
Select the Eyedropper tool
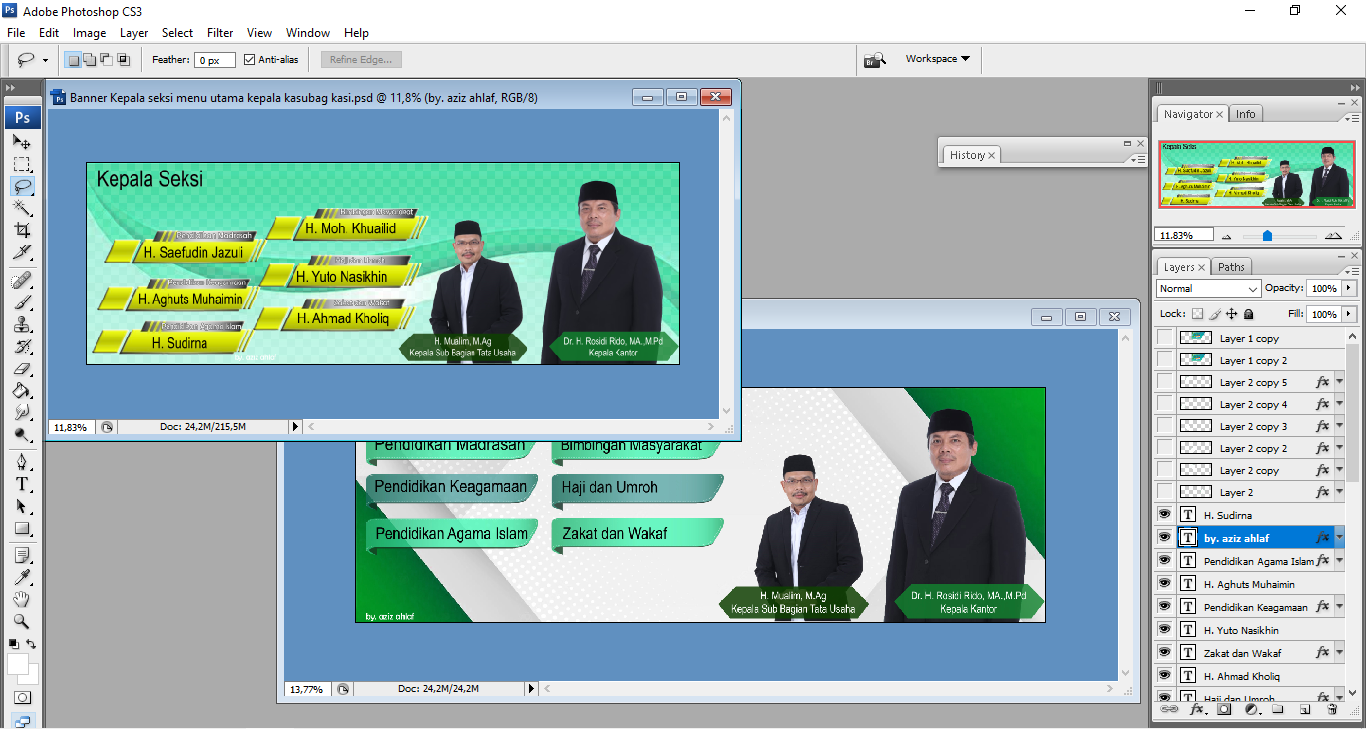pos(22,577)
